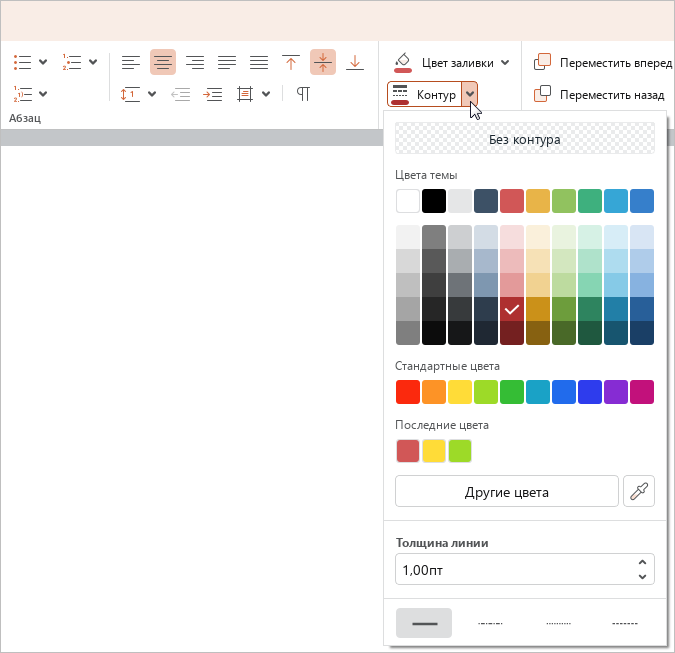Select black theme color swatch
The image size is (675, 653).
[434, 201]
